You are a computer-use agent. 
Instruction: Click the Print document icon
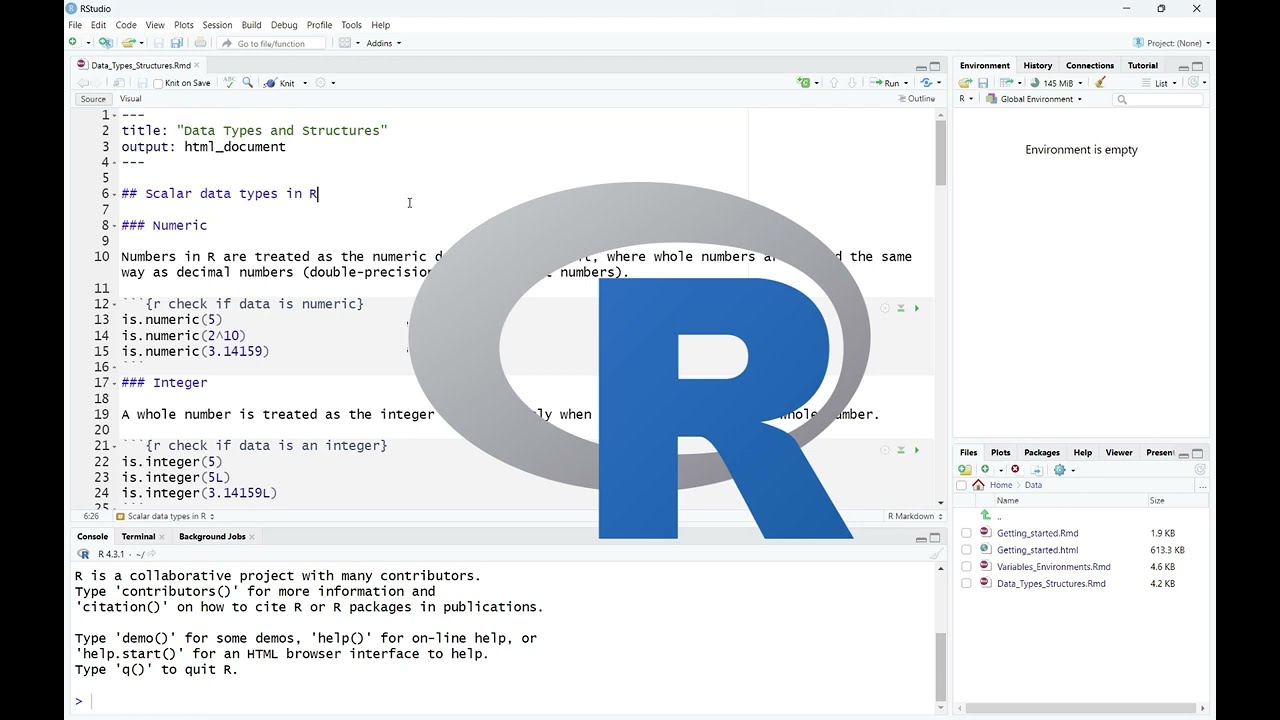click(x=200, y=43)
